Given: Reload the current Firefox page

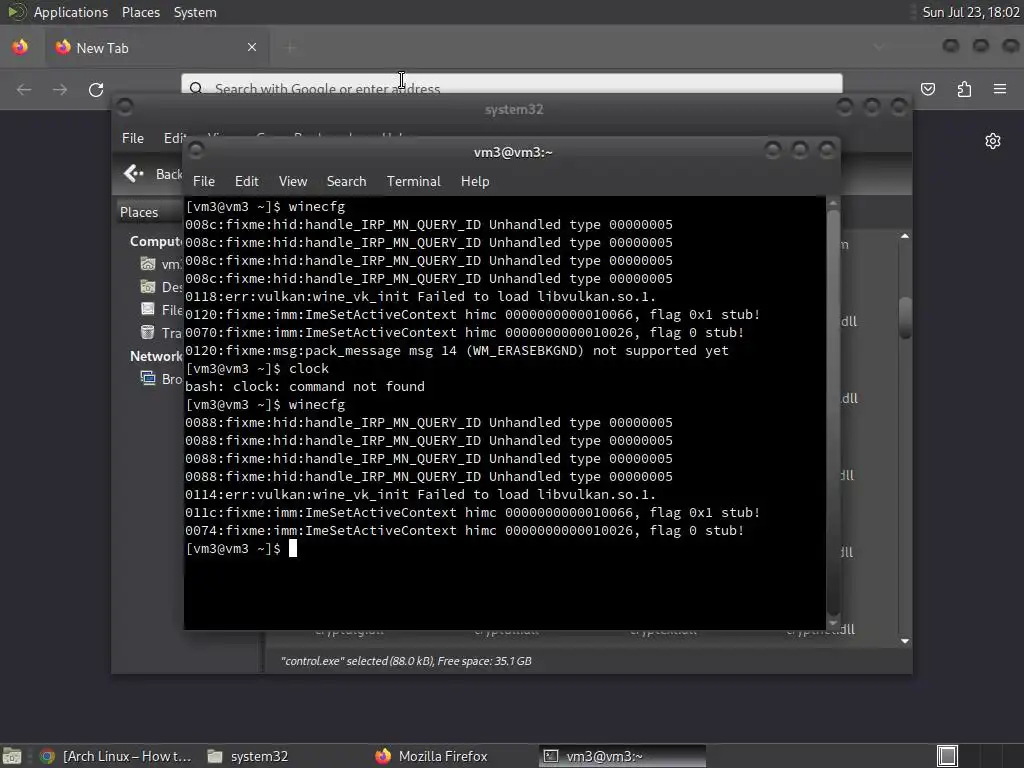Looking at the screenshot, I should 96,89.
